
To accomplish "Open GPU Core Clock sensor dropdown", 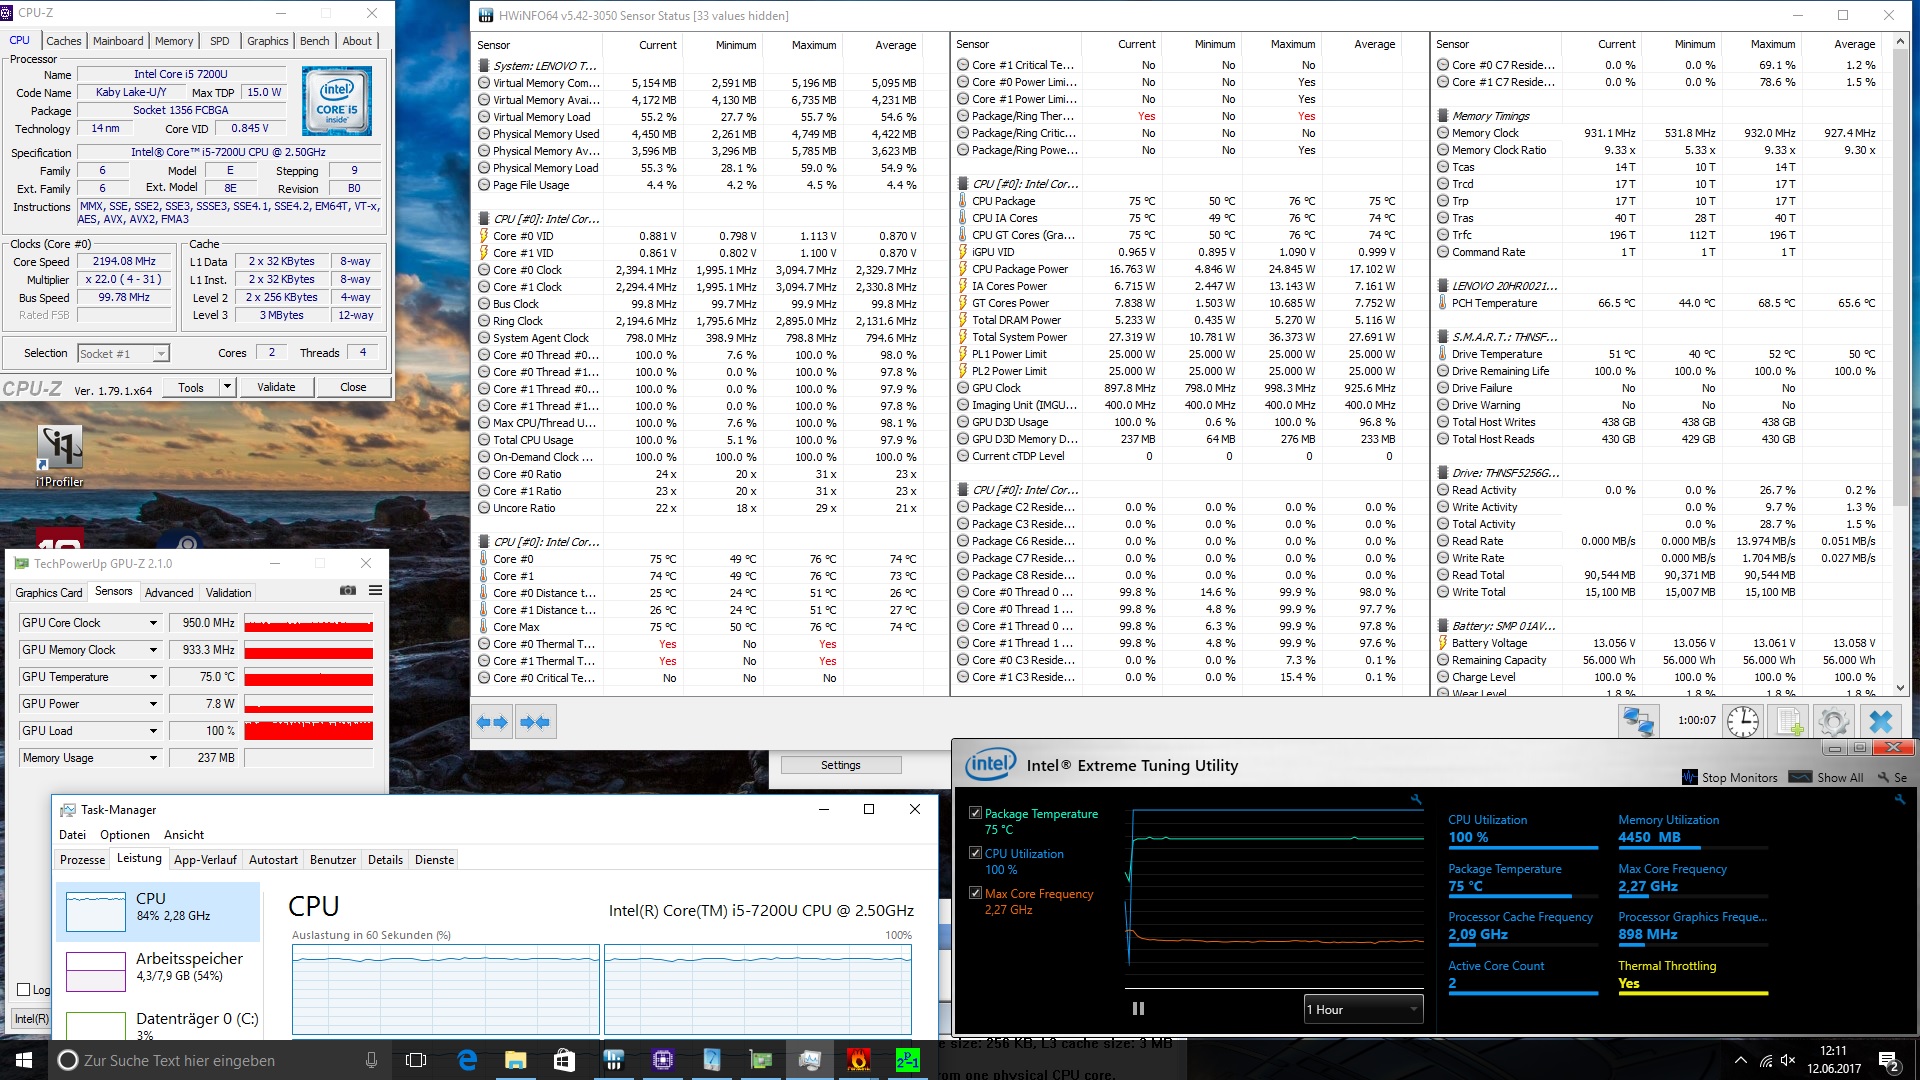I will (x=153, y=623).
